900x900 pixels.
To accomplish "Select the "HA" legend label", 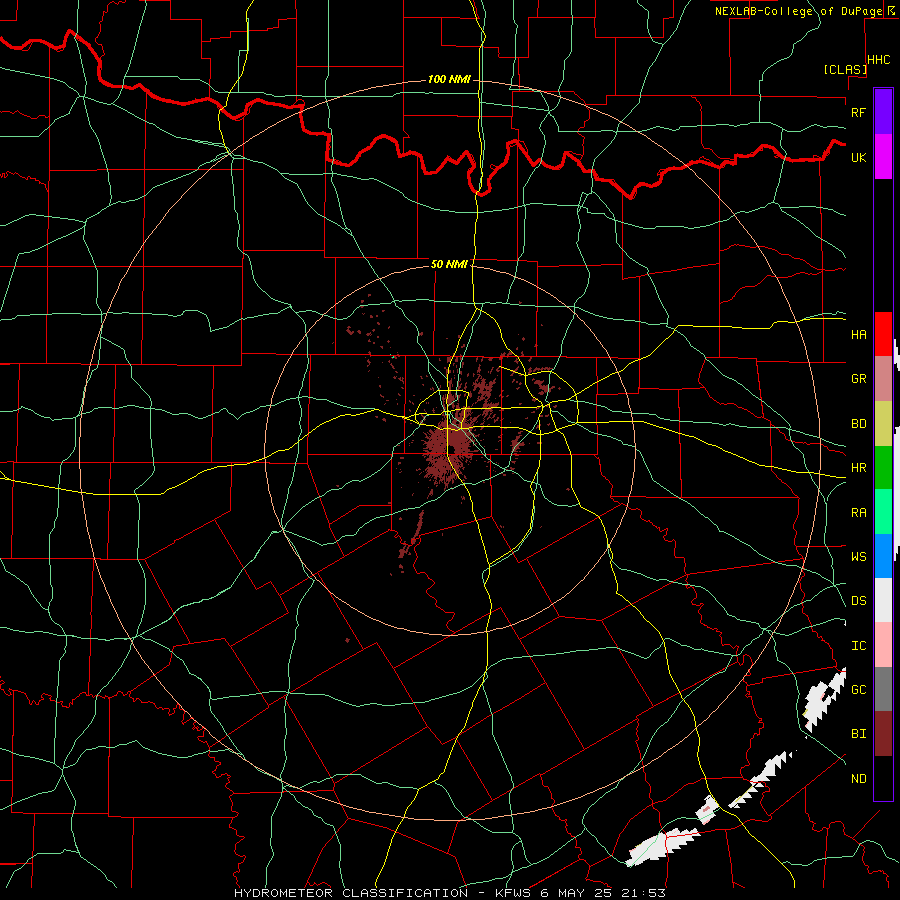I will 858,335.
